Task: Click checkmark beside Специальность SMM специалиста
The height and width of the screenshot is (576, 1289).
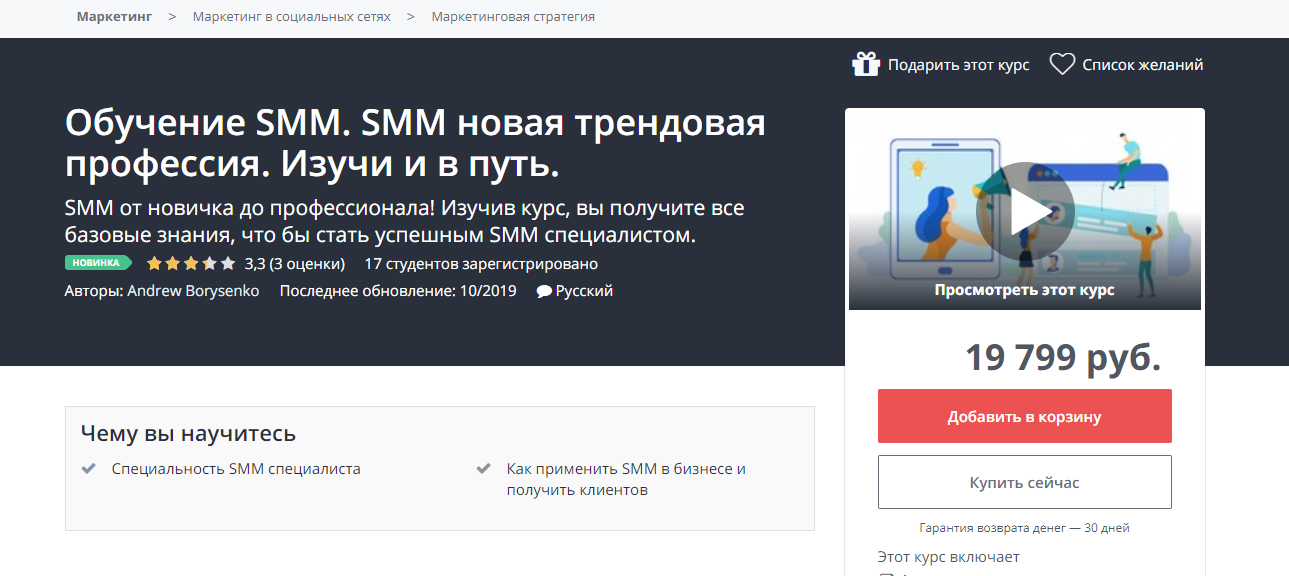Action: click(89, 468)
